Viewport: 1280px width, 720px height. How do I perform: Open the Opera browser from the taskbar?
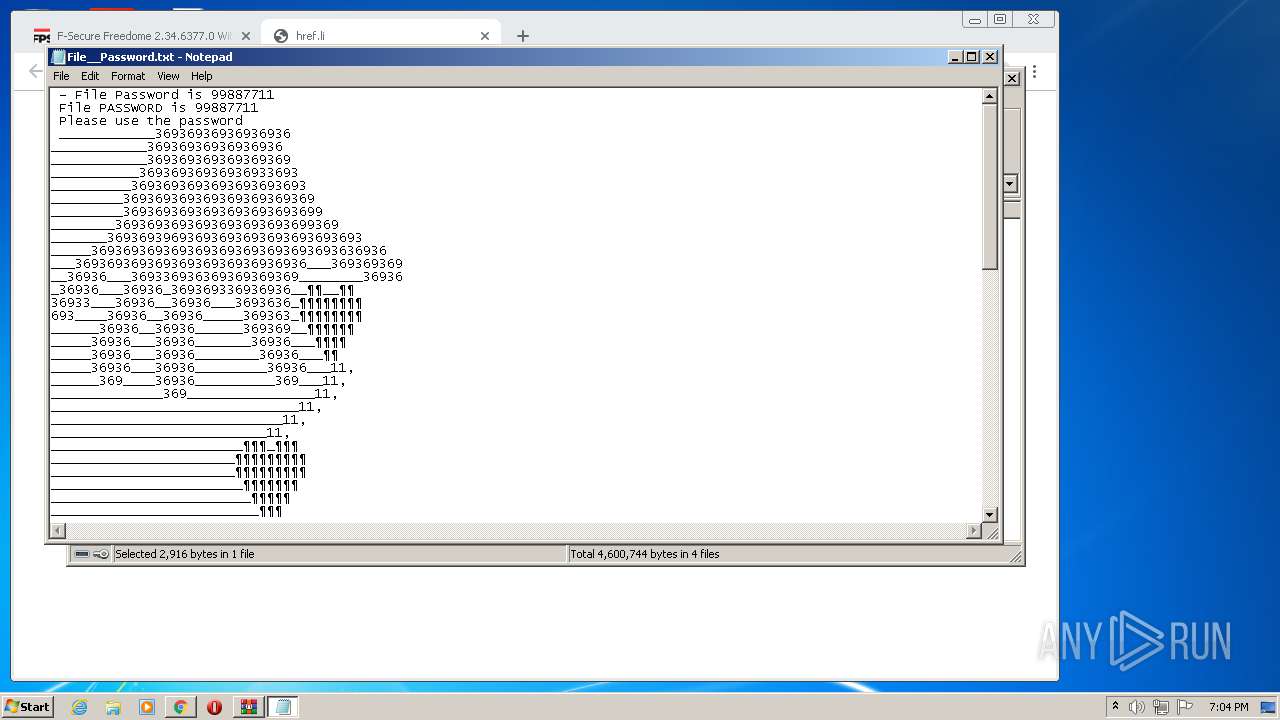[214, 707]
